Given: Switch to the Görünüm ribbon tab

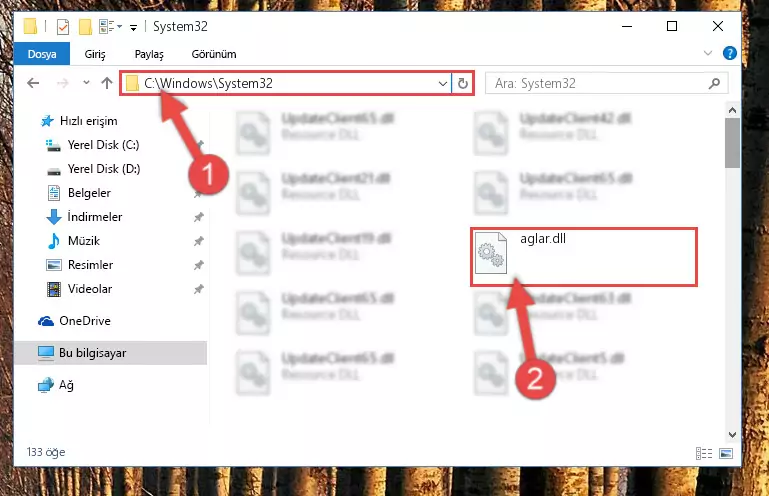Looking at the screenshot, I should [214, 54].
